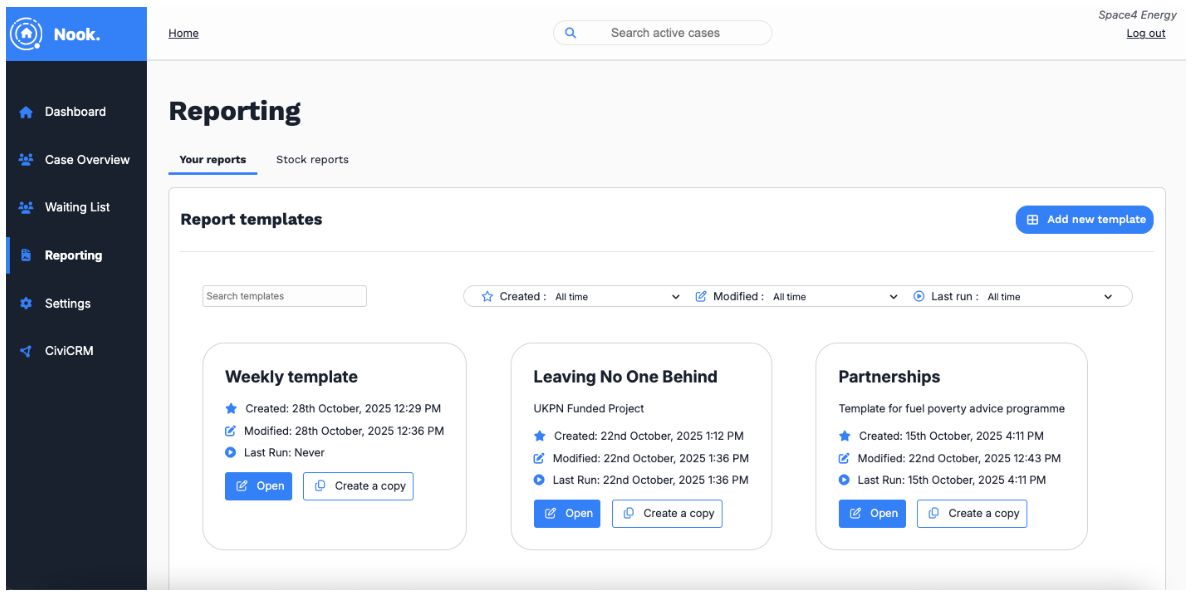Follow the Home breadcrumb link

tap(183, 33)
